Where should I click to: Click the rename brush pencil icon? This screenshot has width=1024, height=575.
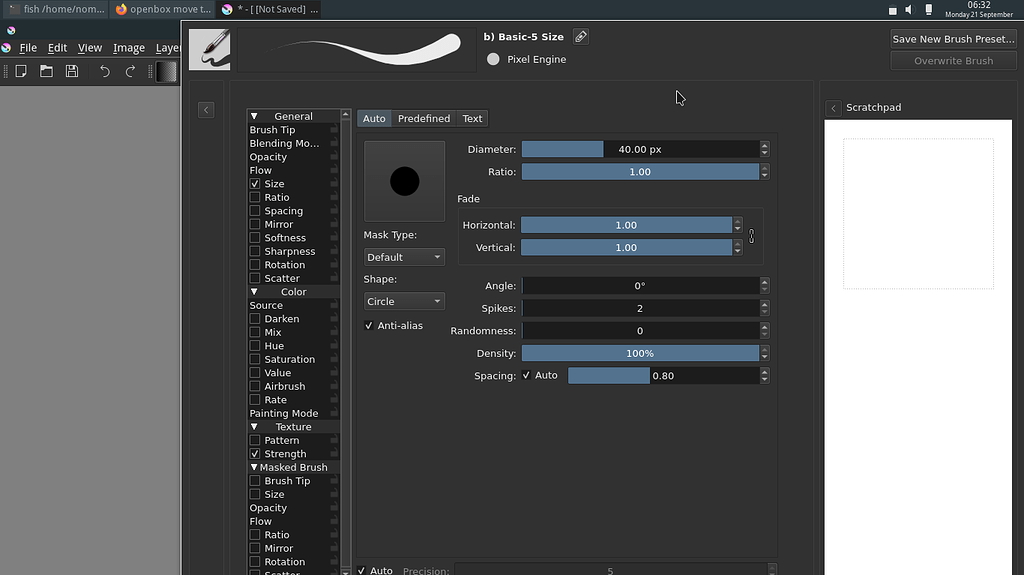coord(581,37)
